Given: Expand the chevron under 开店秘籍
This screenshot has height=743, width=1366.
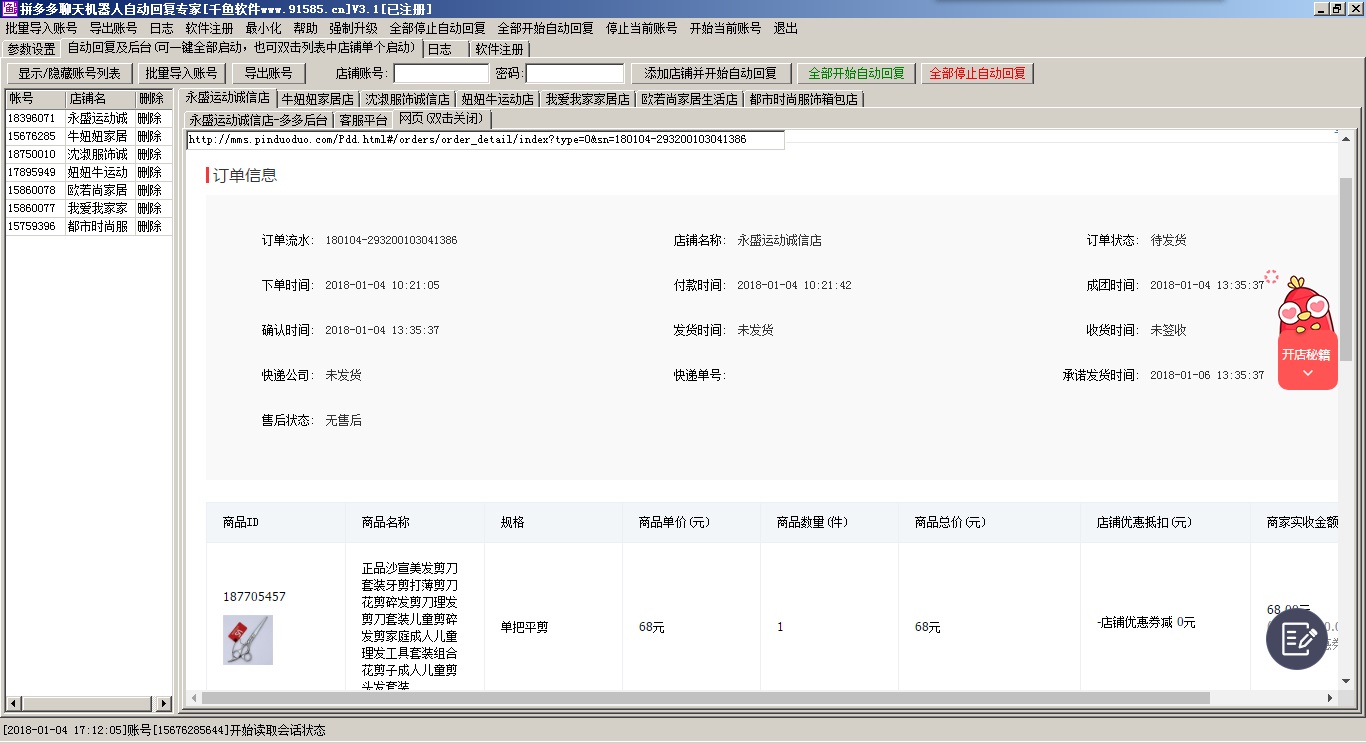Looking at the screenshot, I should coord(1307,374).
